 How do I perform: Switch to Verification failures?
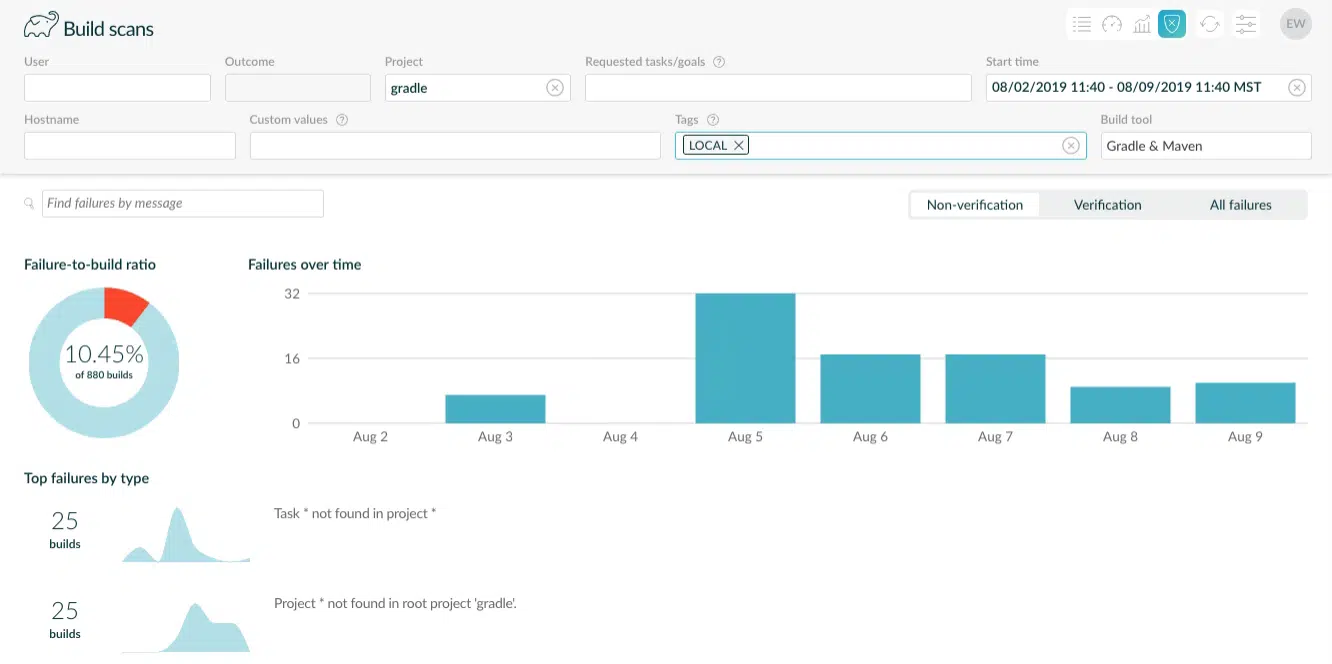point(1107,205)
